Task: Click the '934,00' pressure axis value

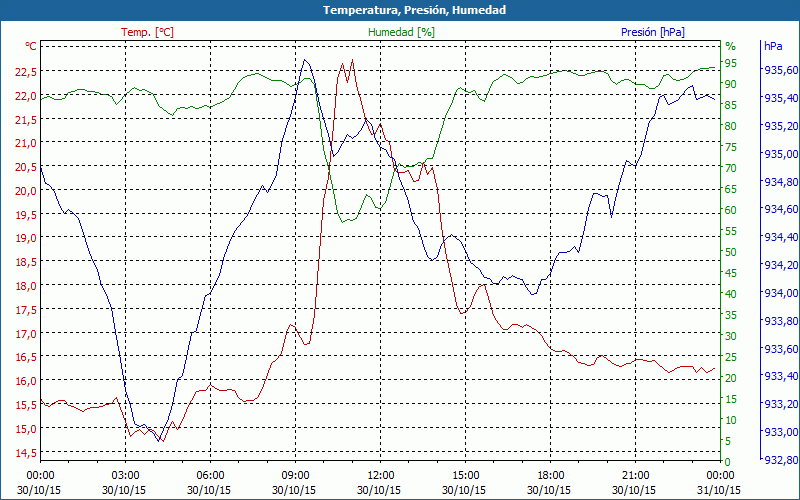Action: pos(779,293)
